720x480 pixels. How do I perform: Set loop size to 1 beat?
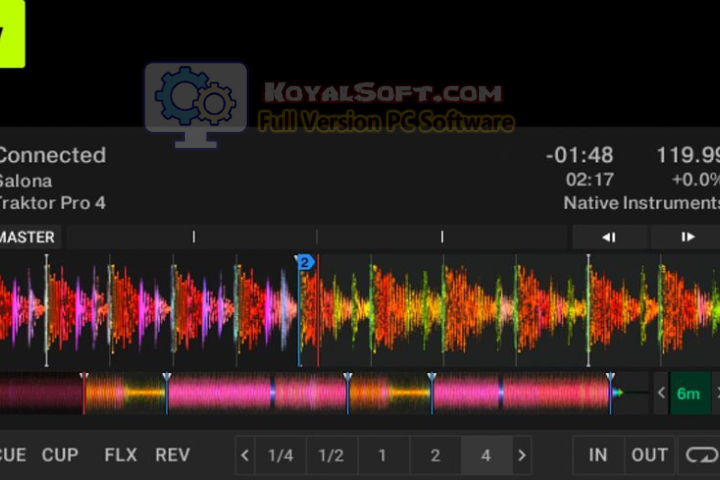coord(382,455)
